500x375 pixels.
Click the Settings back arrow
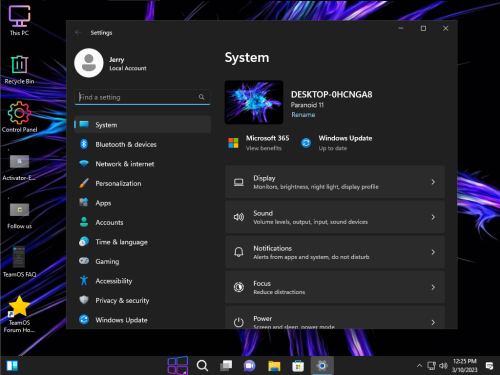[78, 32]
